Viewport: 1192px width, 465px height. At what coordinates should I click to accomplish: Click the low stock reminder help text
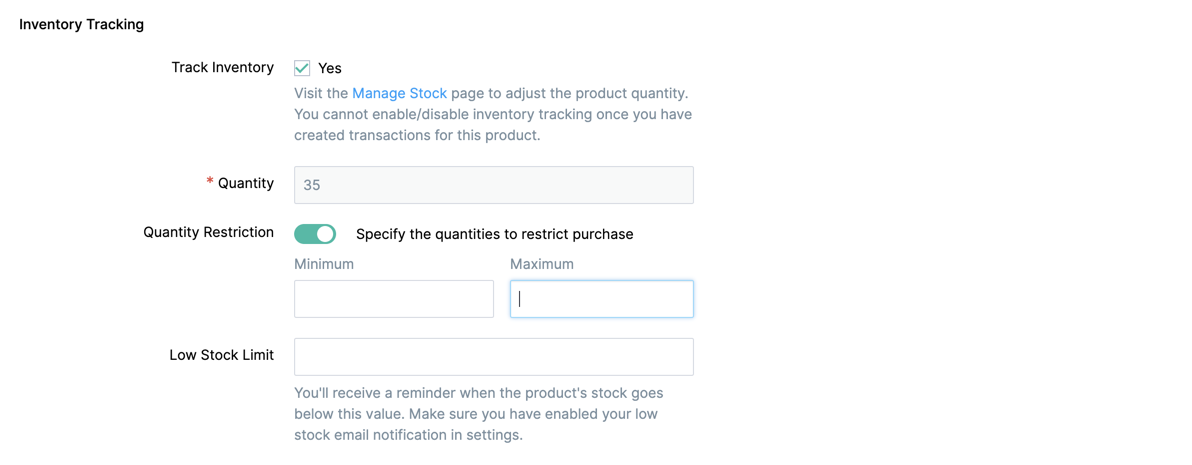(478, 414)
